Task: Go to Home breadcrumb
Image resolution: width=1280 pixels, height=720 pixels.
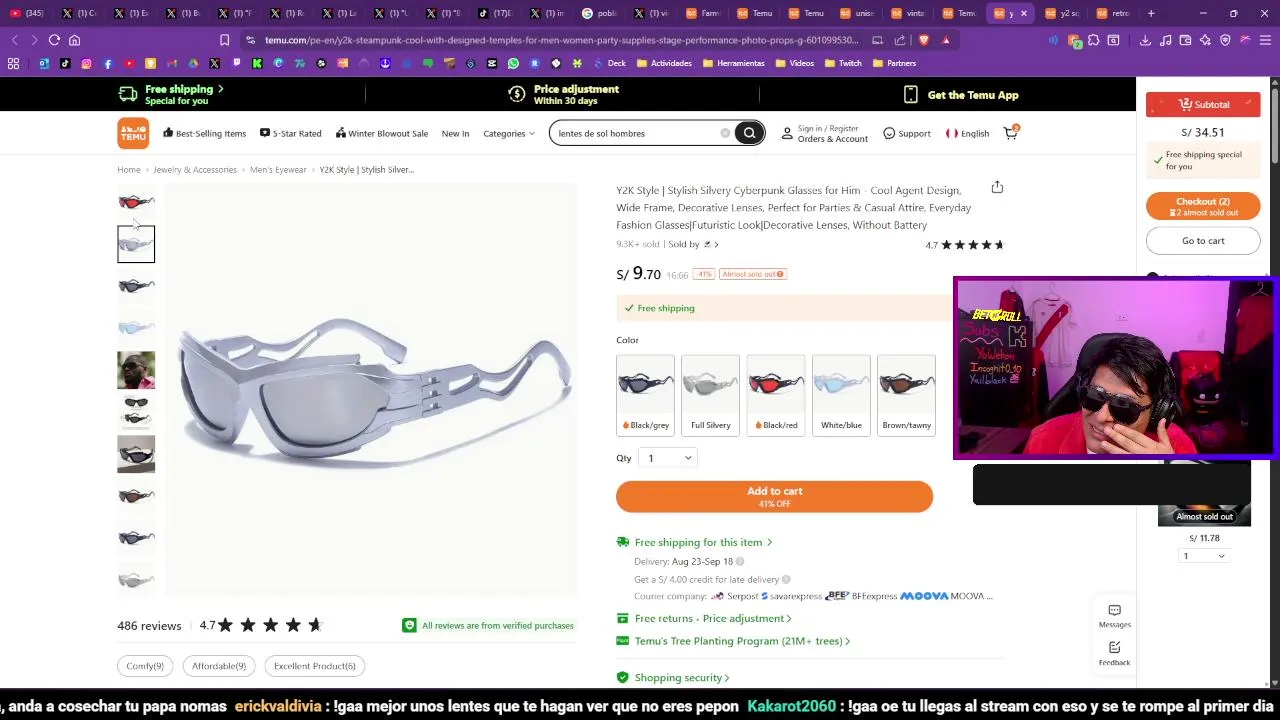Action: coord(129,170)
